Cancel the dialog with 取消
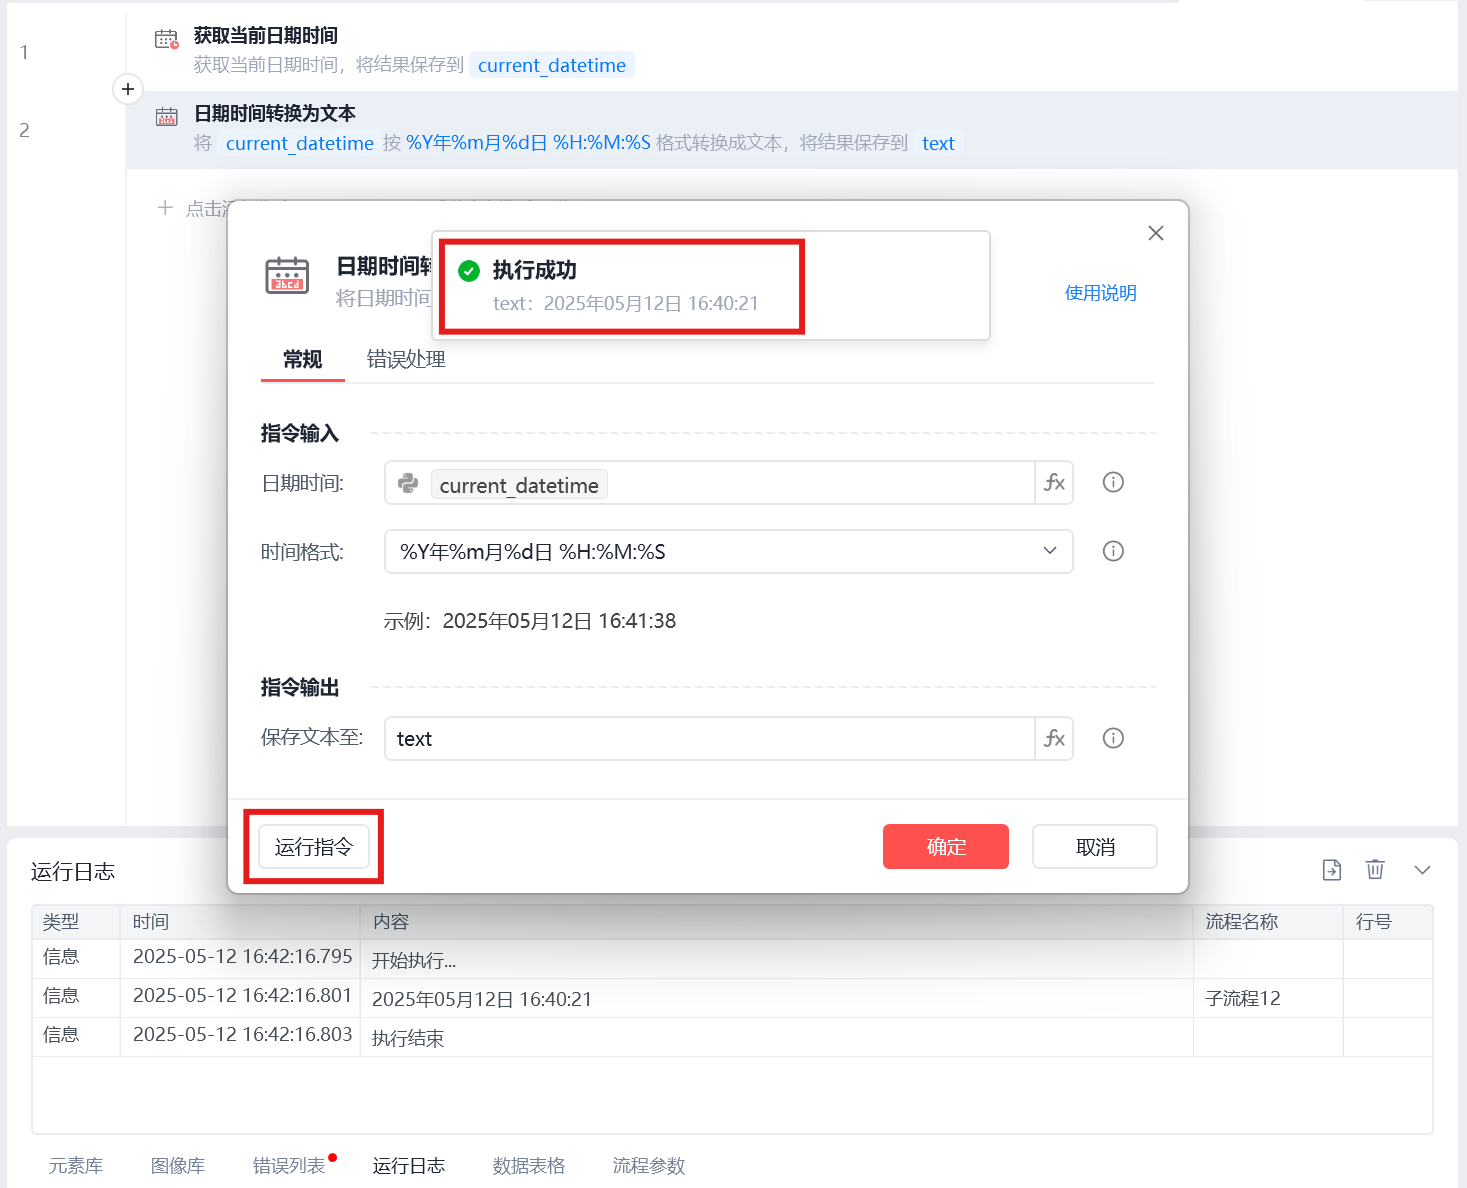Screen dimensions: 1467x1188 click(x=1095, y=847)
